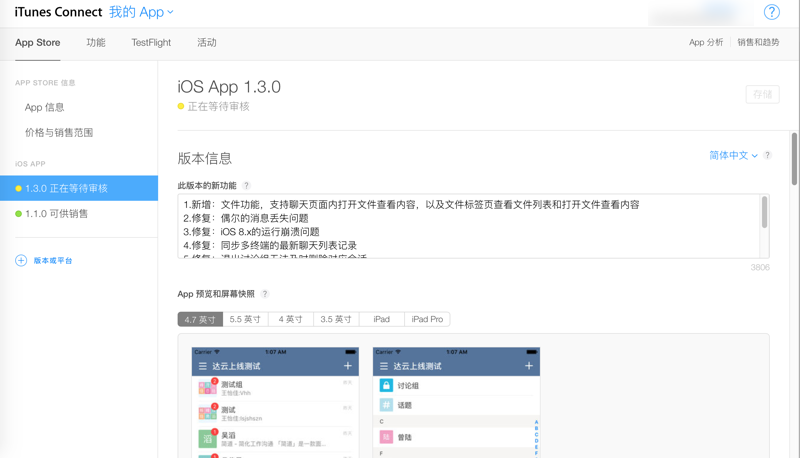Open the TestFlight tab

pyautogui.click(x=151, y=43)
